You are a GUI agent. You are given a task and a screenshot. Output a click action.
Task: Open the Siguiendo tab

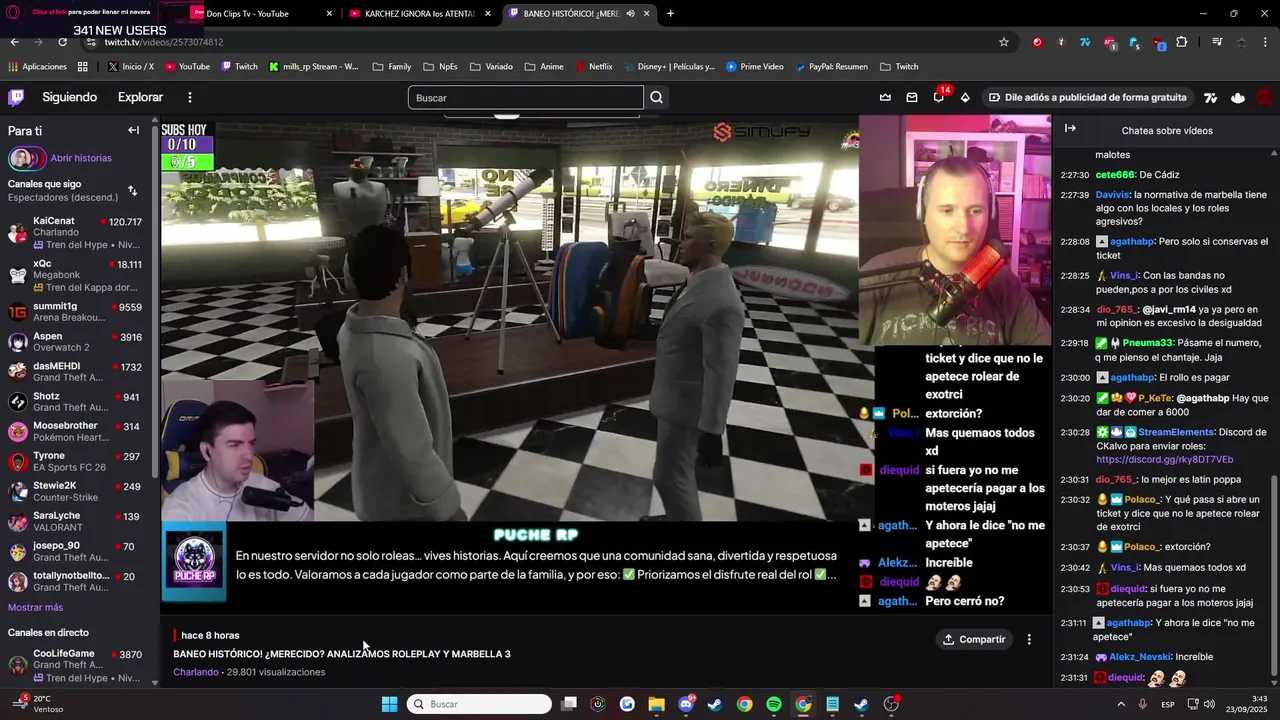(x=69, y=97)
